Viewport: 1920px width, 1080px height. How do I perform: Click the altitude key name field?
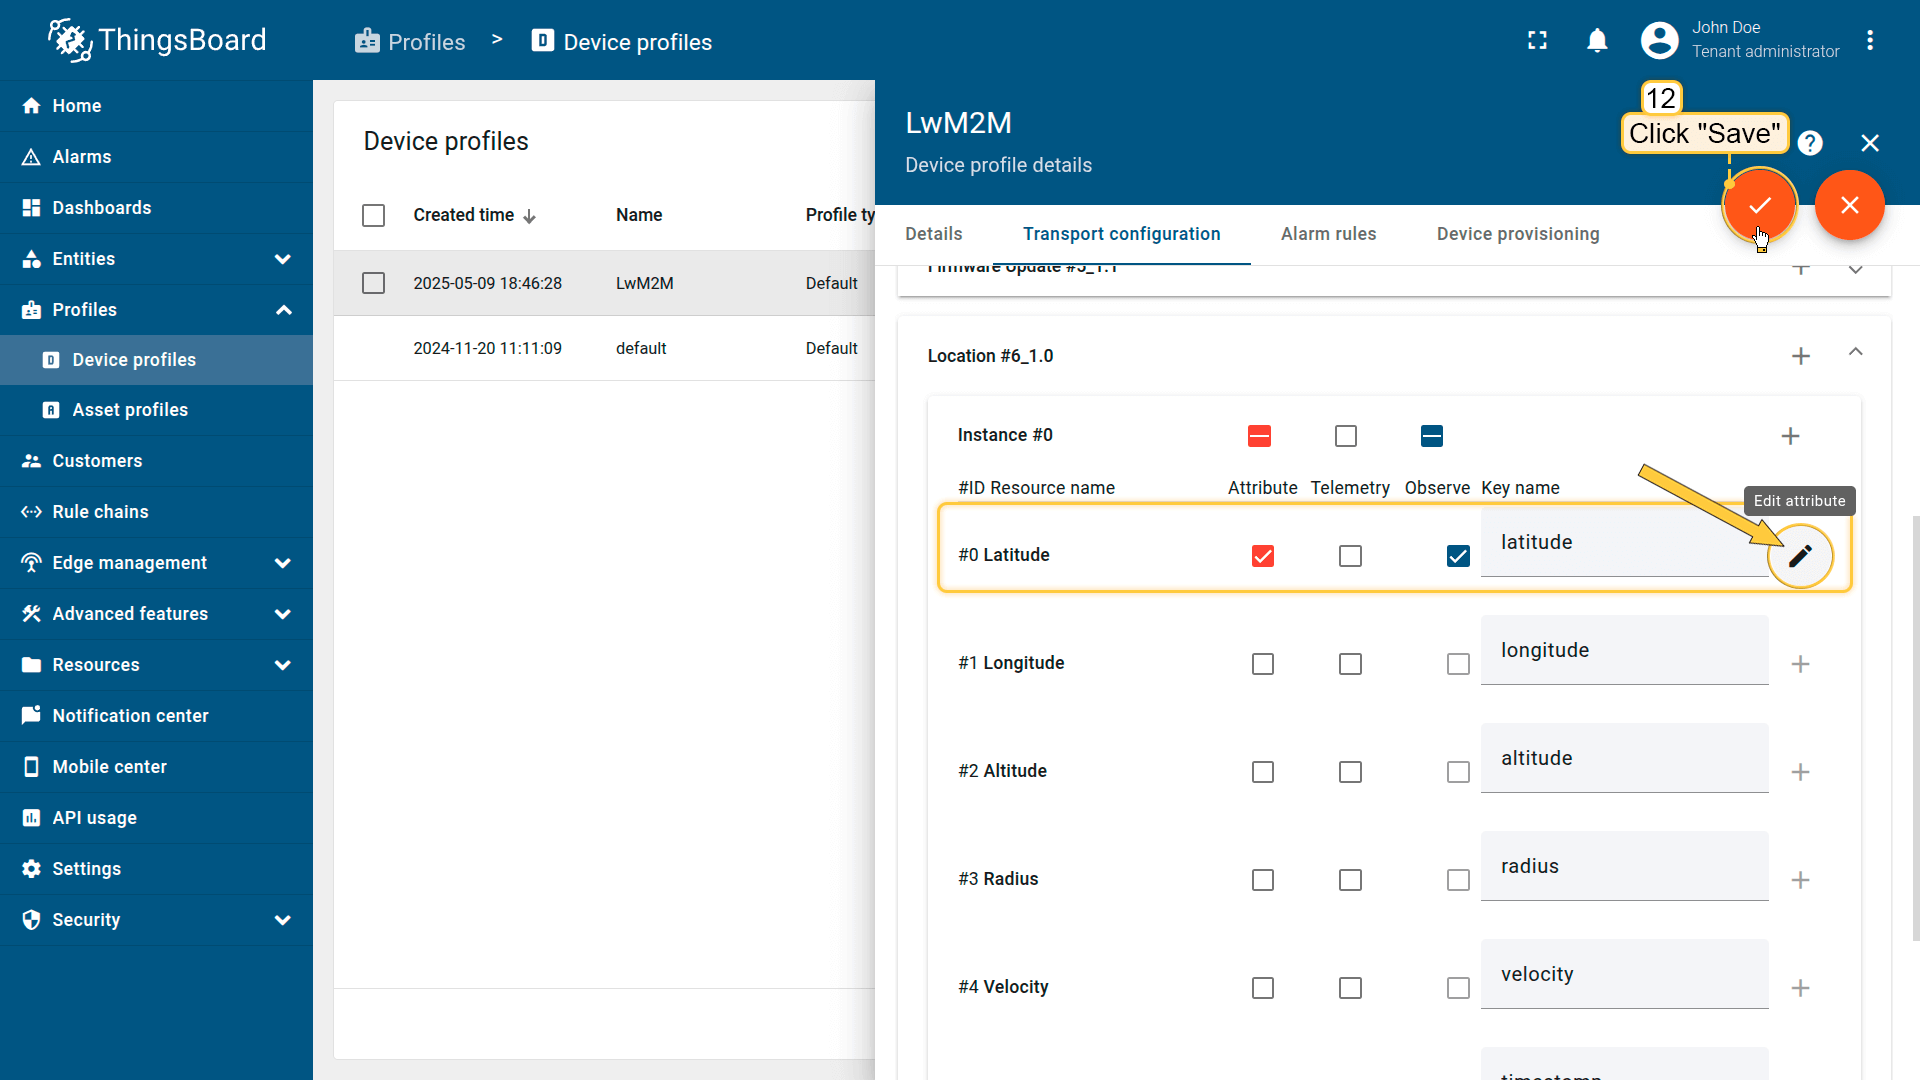[x=1623, y=759]
